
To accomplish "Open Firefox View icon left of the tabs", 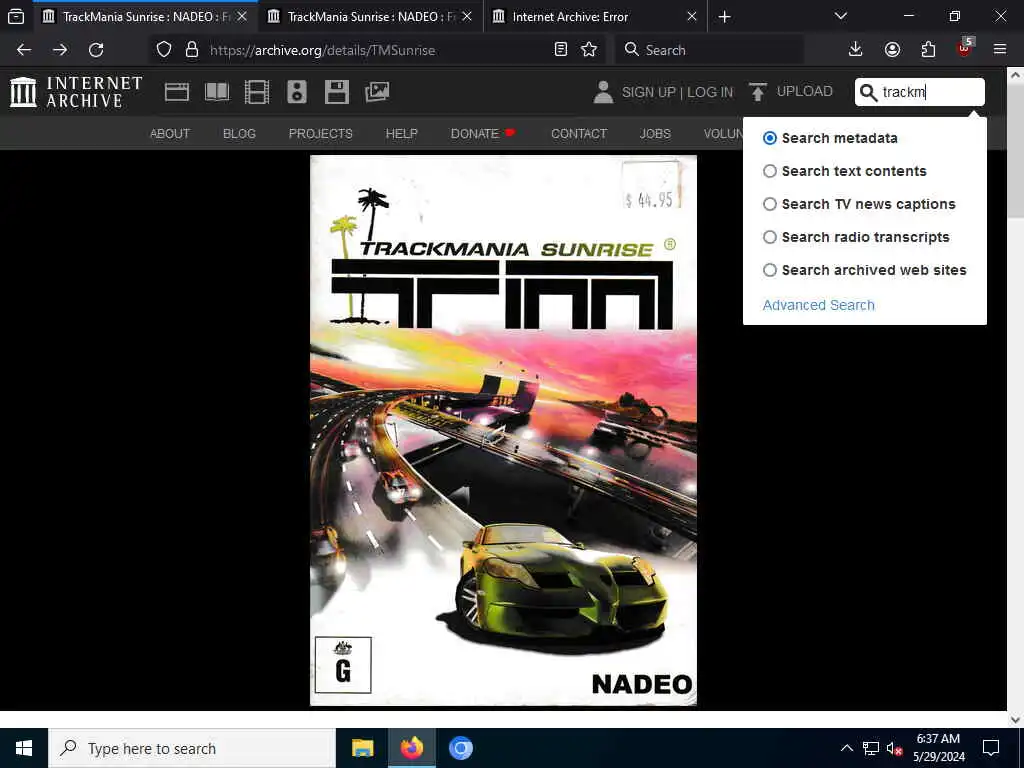I will [x=16, y=16].
